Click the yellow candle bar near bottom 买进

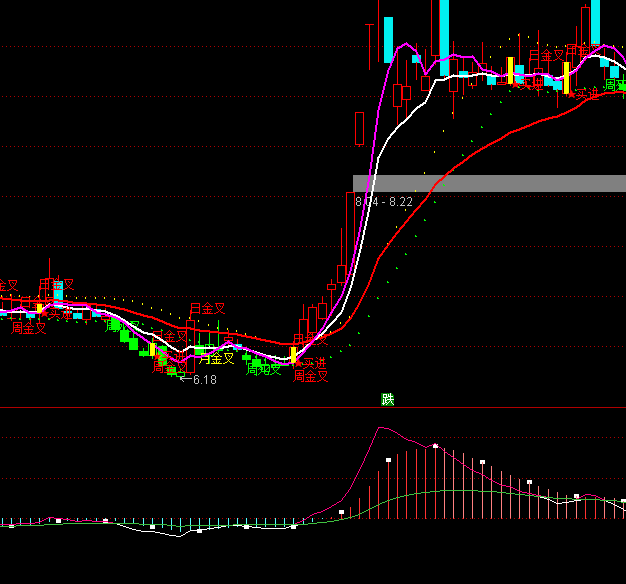point(293,354)
